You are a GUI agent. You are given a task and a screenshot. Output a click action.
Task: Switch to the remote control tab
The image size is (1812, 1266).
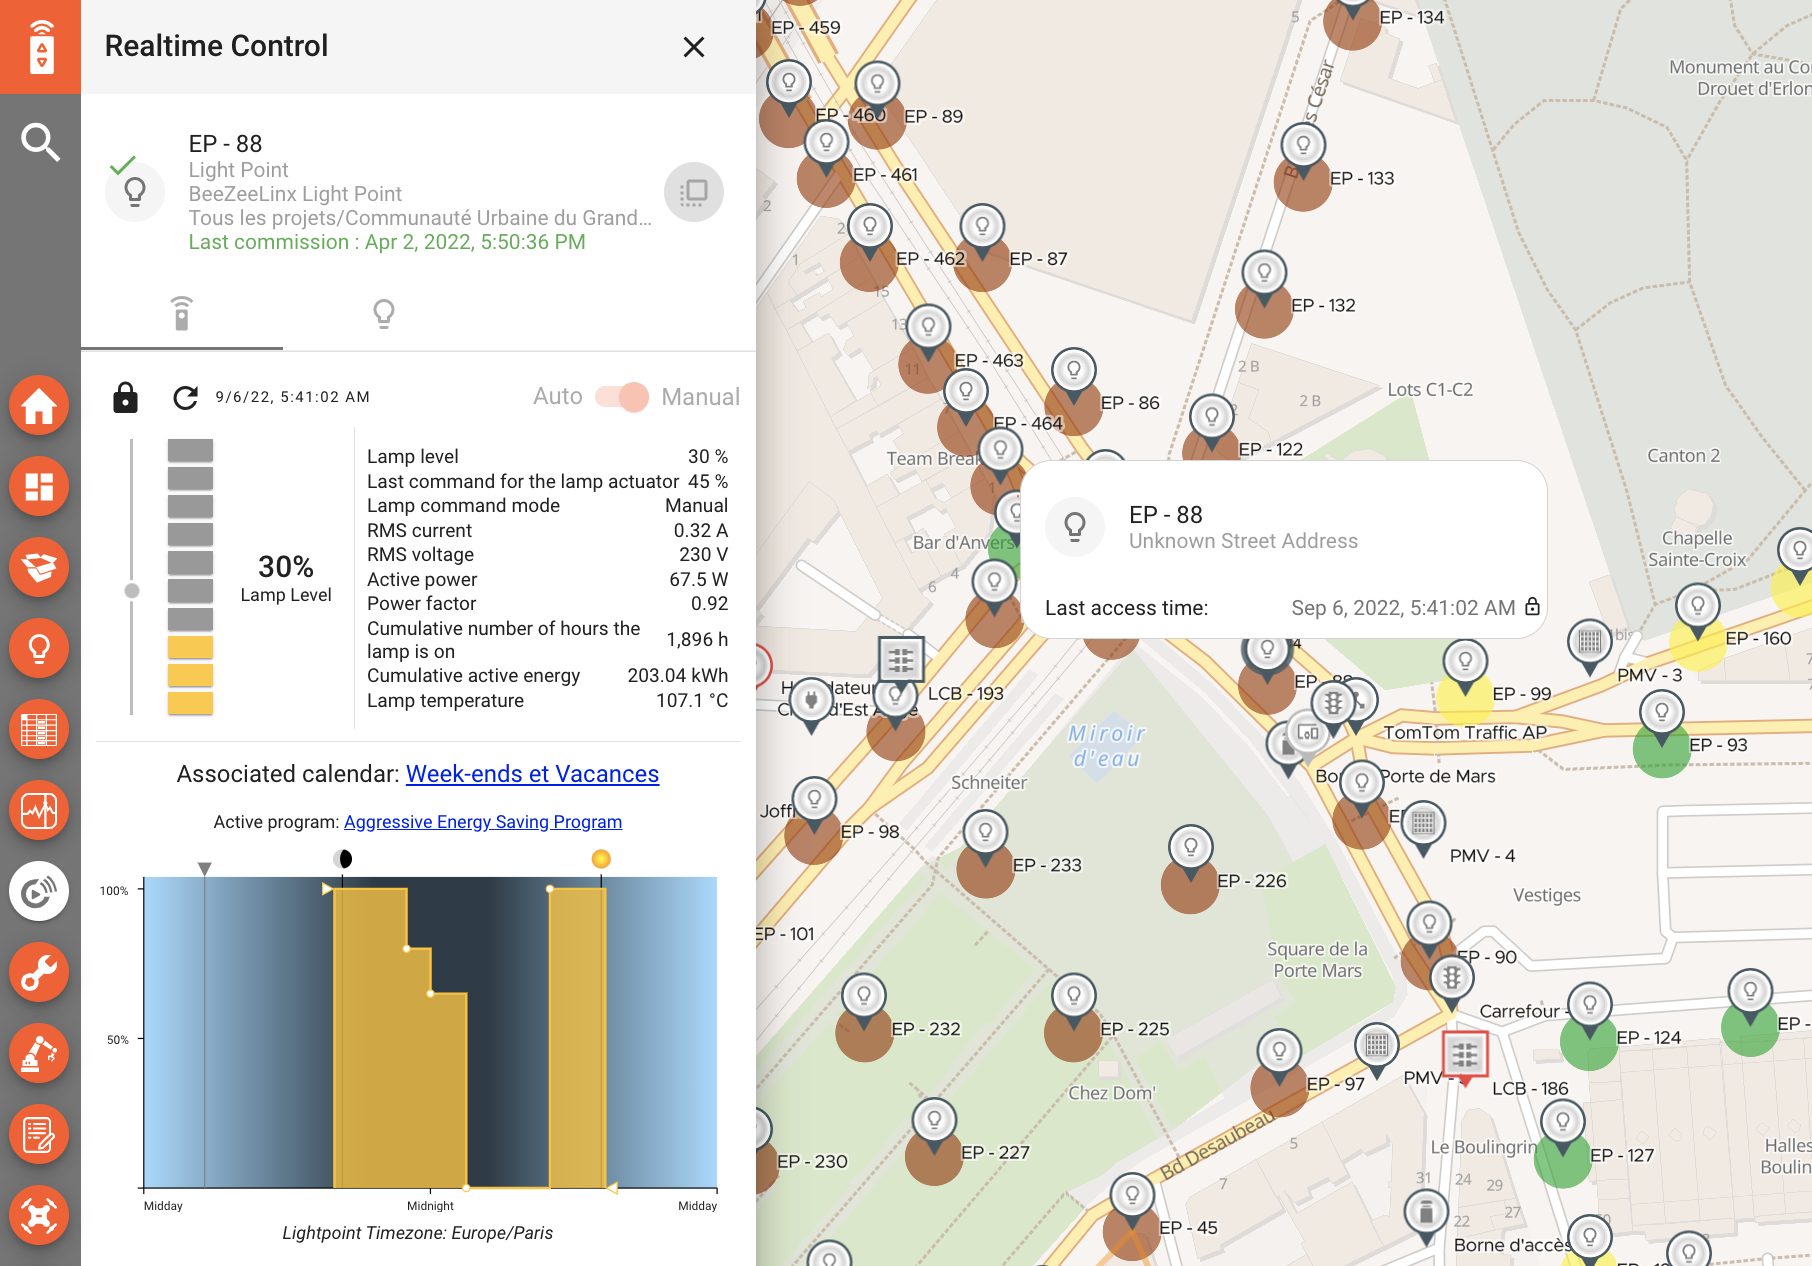click(181, 314)
